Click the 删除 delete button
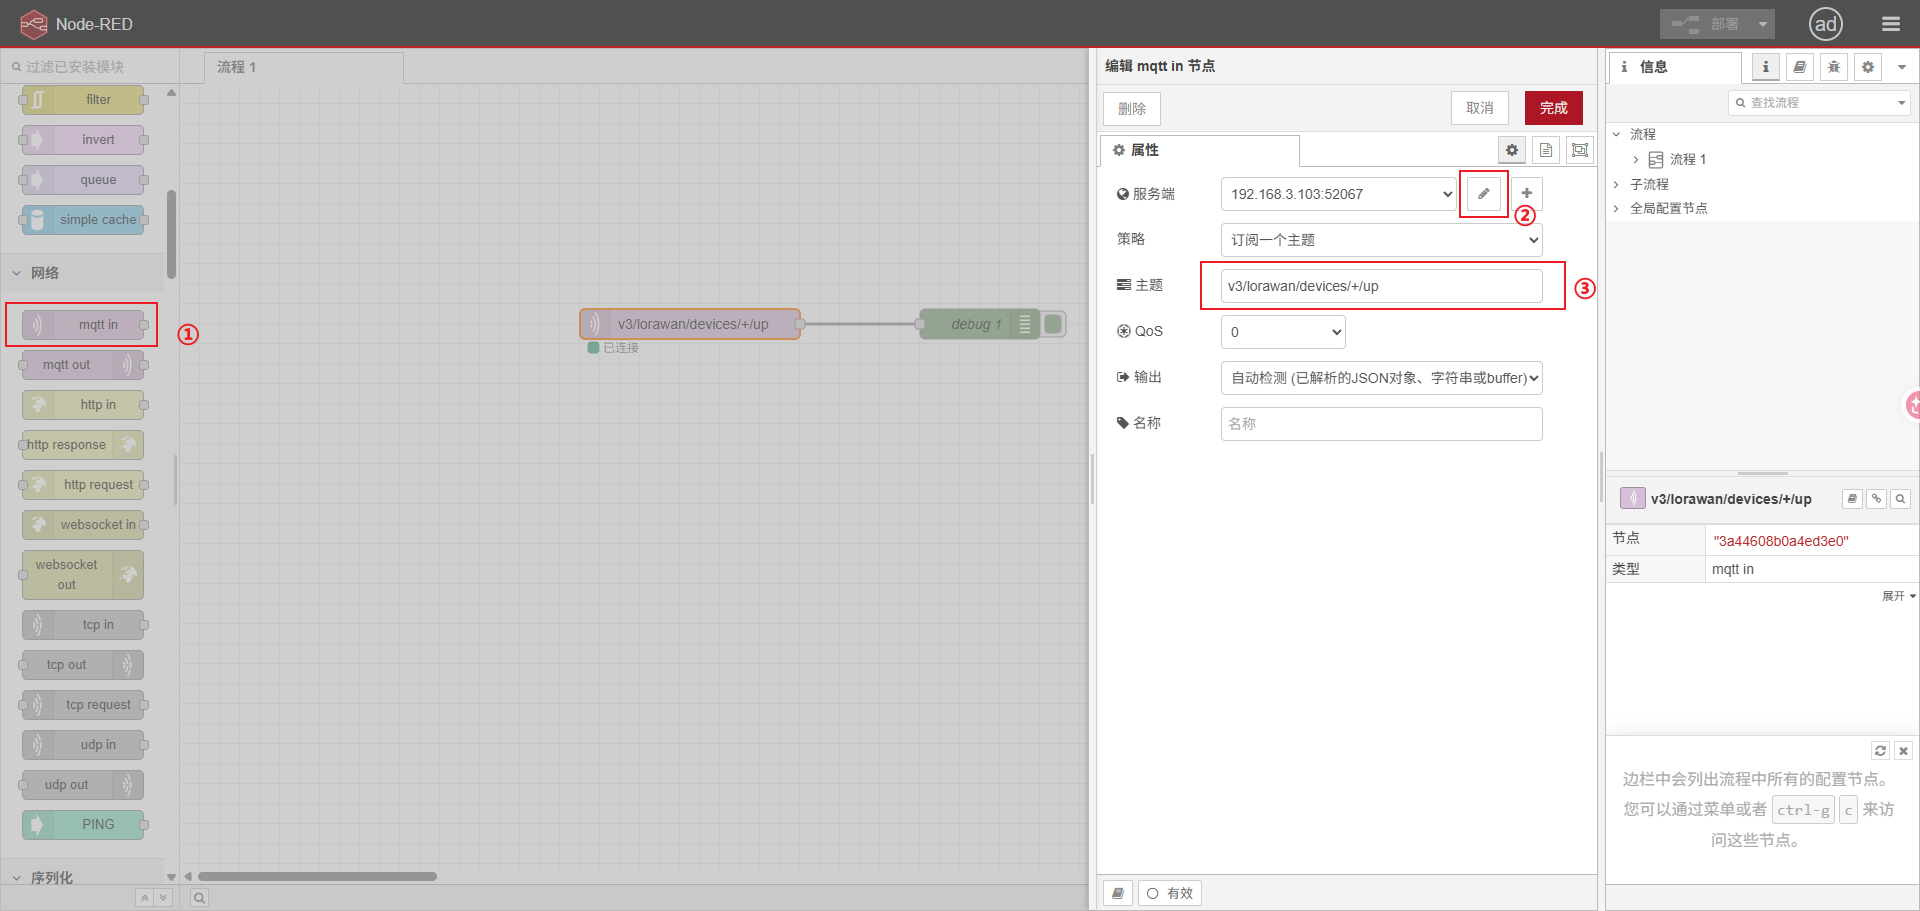Viewport: 1920px width, 911px height. click(1132, 108)
